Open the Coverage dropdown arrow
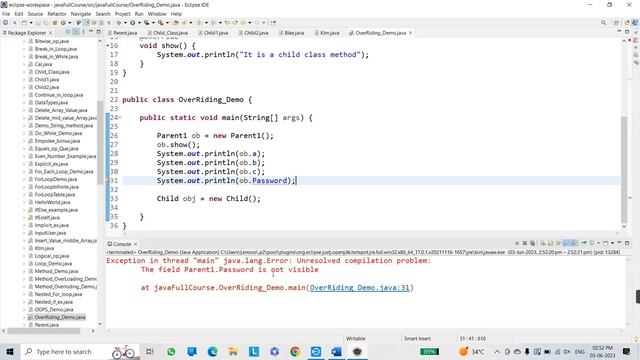Image resolution: width=640 pixels, height=360 pixels. pyautogui.click(x=153, y=23)
